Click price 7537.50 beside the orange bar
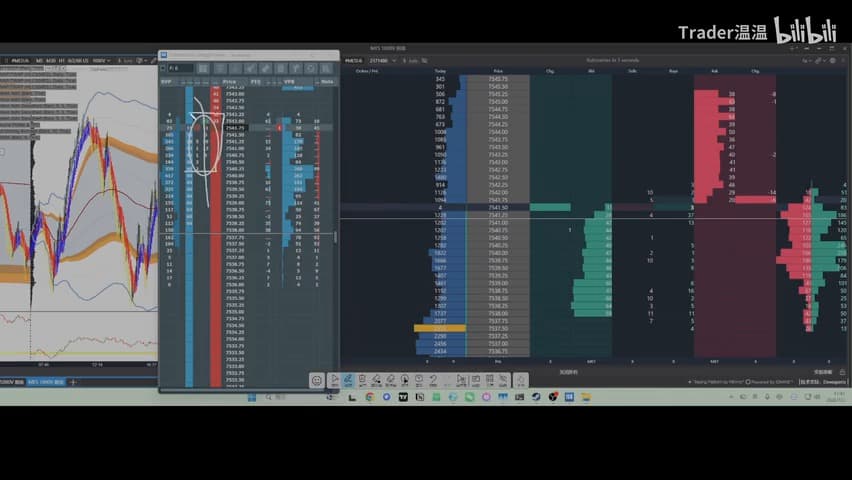This screenshot has width=852, height=480. point(498,328)
